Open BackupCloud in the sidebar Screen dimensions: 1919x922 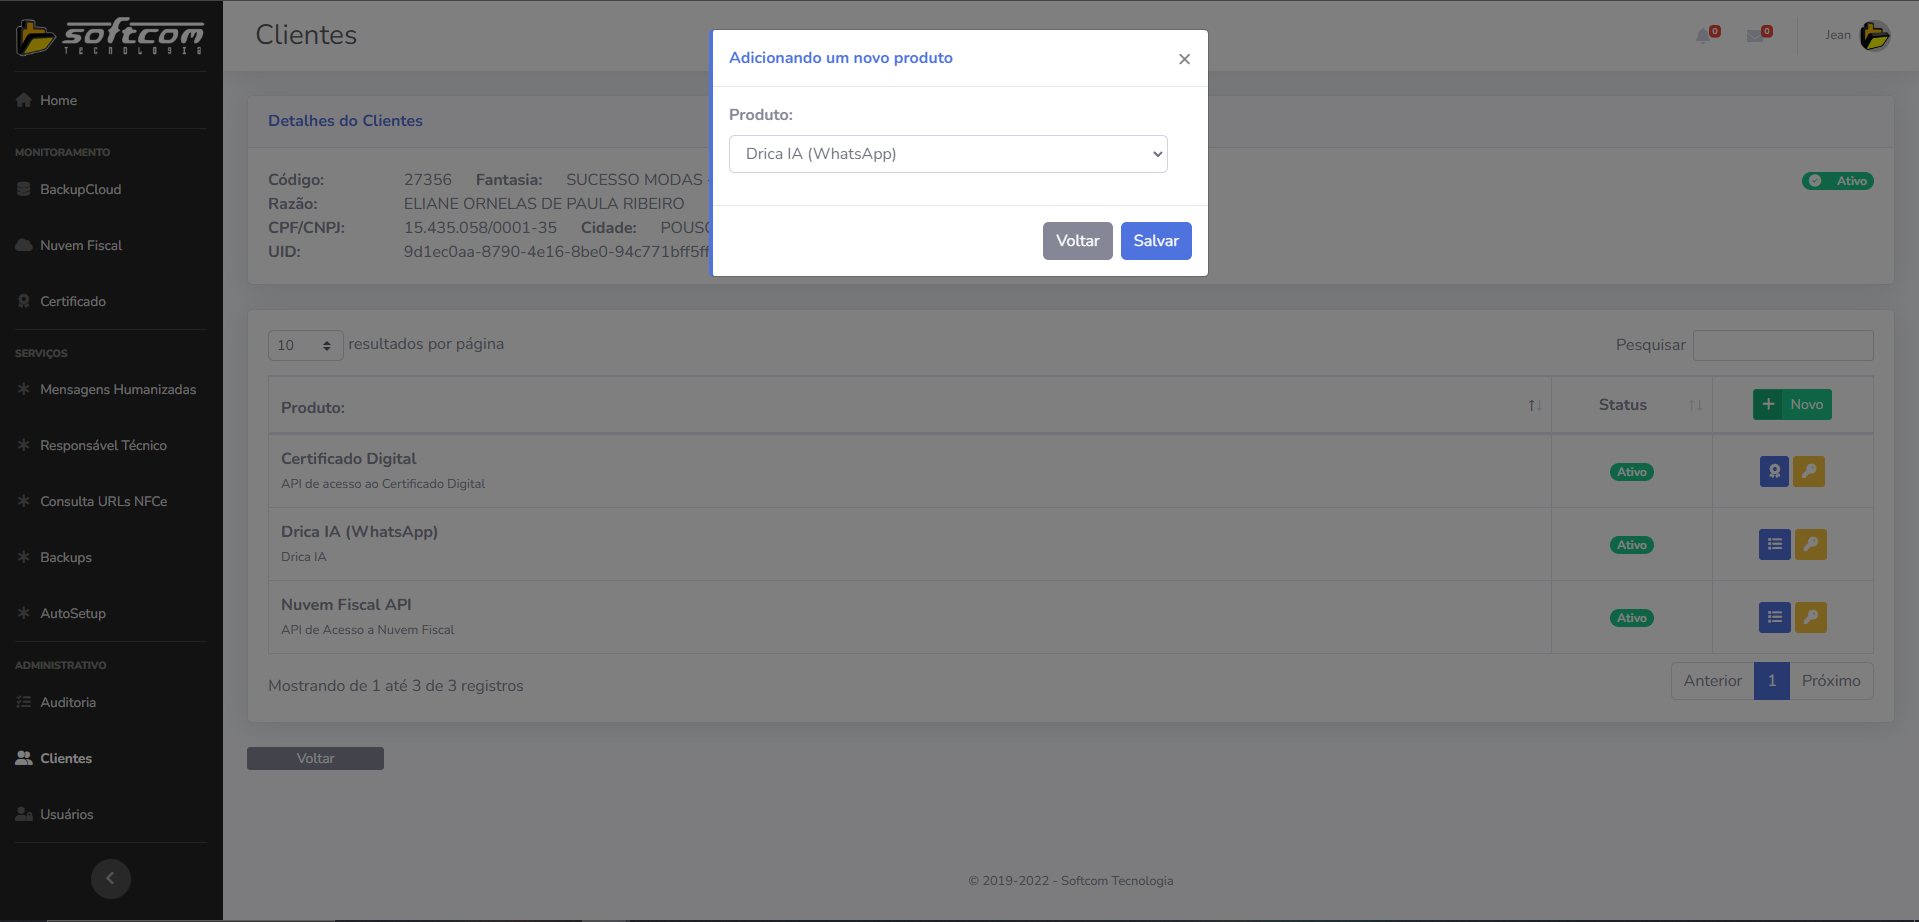(x=80, y=189)
